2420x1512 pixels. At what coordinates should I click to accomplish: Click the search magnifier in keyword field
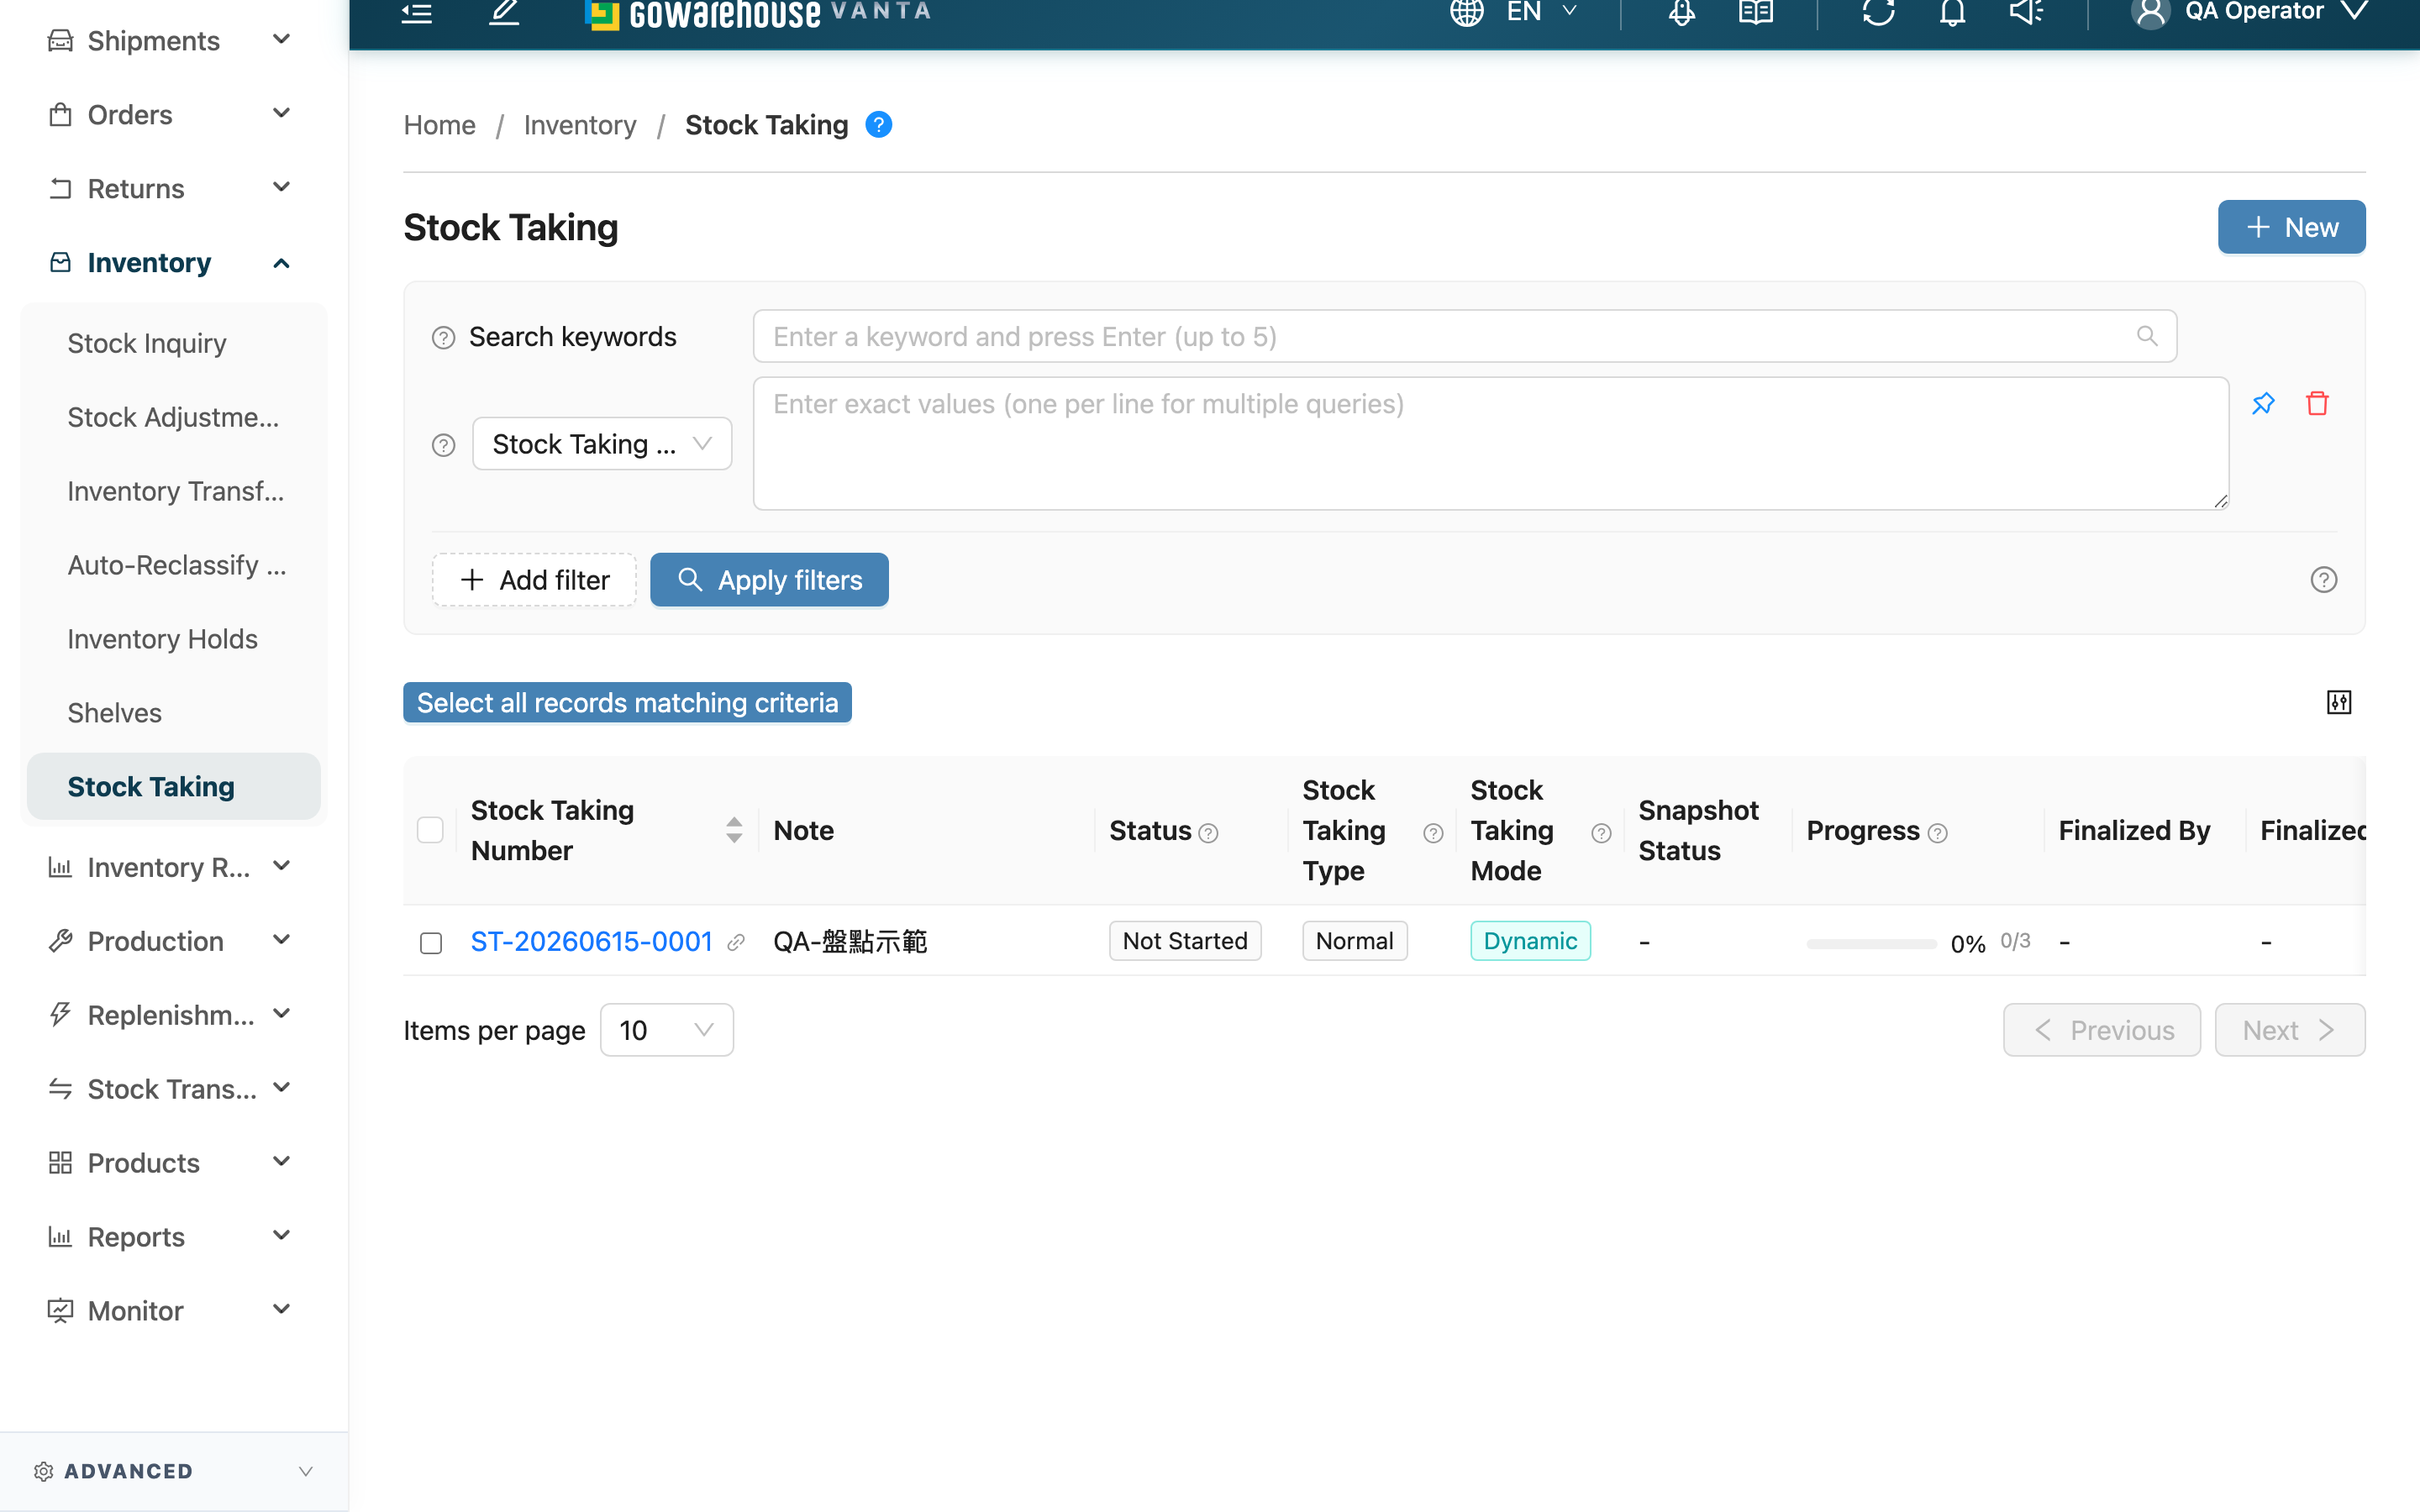(x=2146, y=336)
